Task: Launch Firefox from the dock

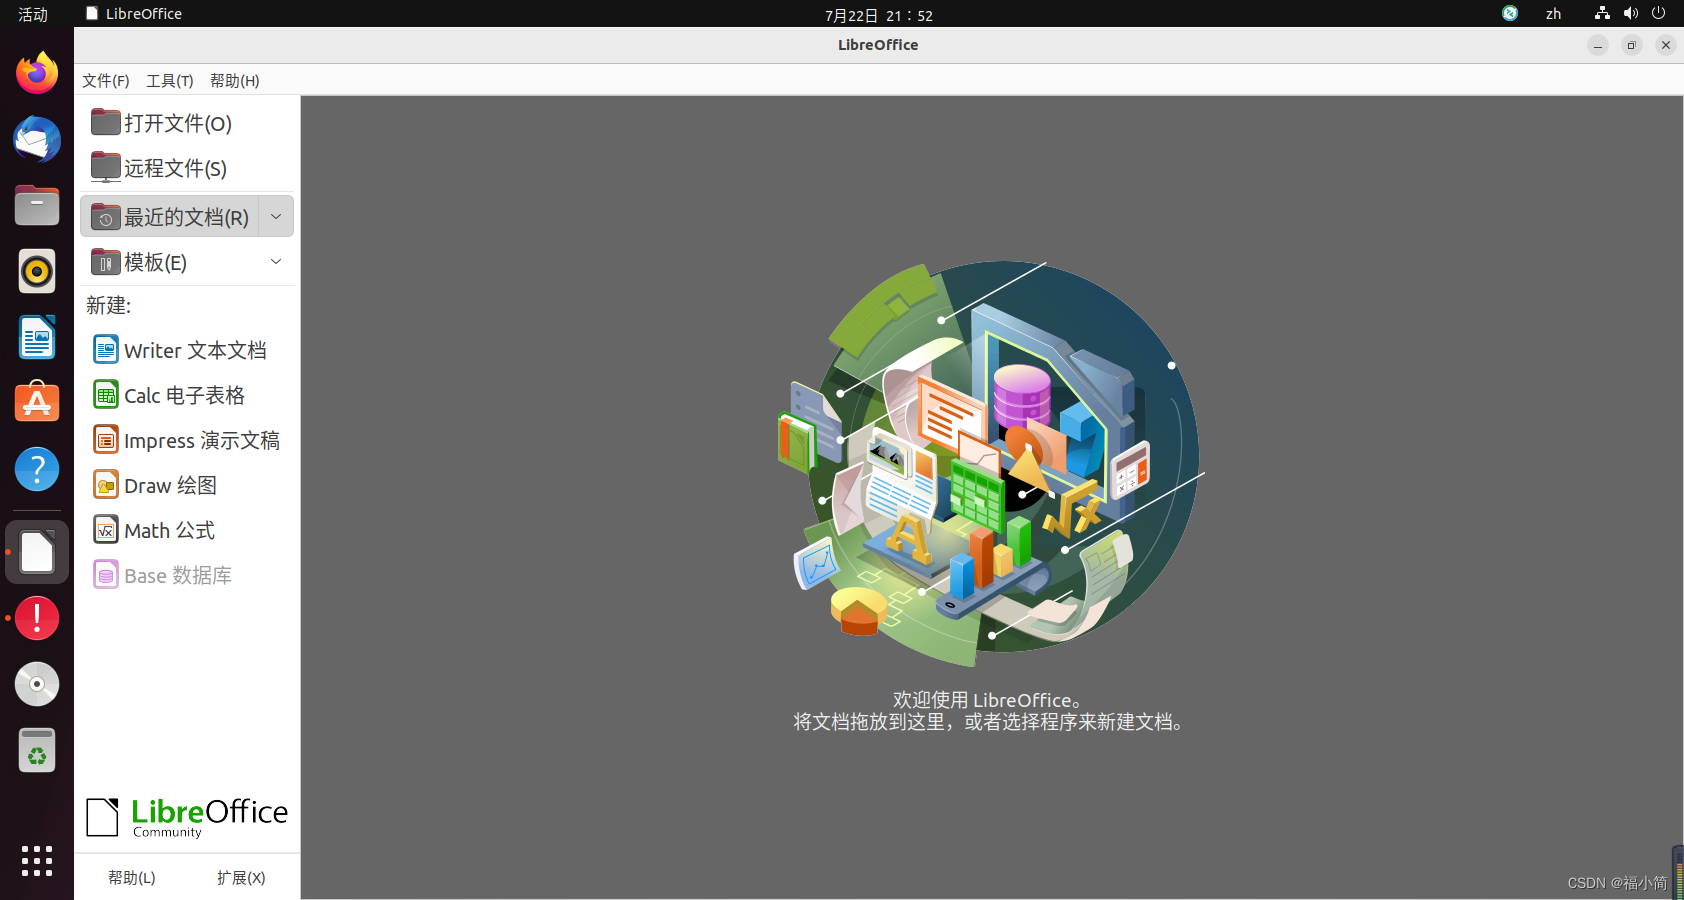Action: click(x=36, y=73)
